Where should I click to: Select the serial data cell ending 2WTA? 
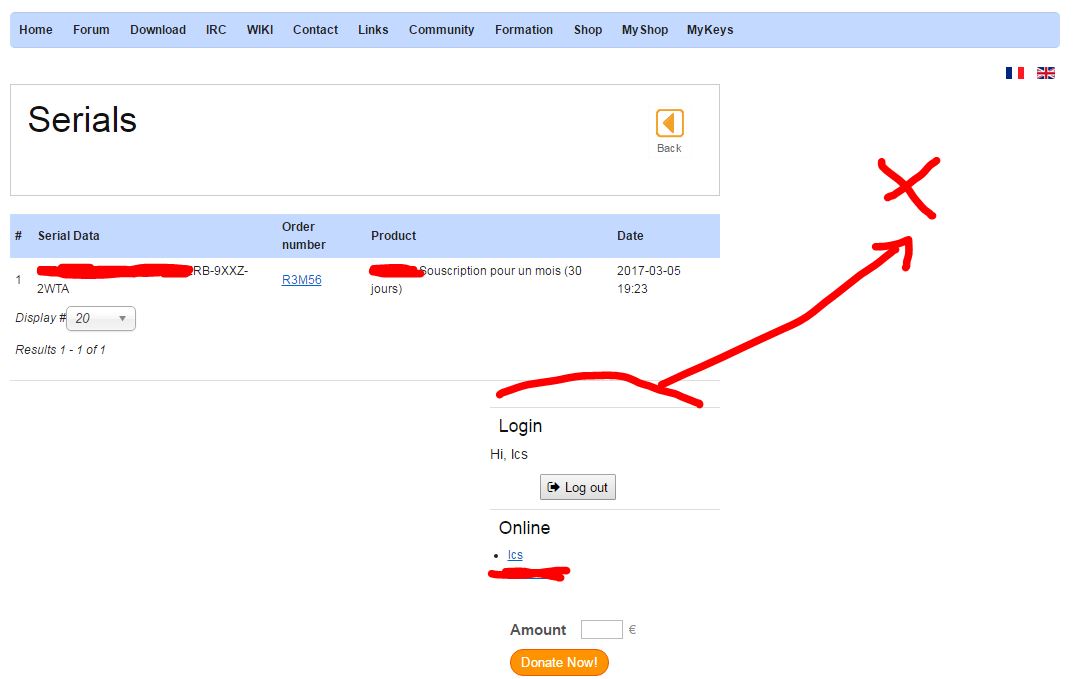[143, 279]
